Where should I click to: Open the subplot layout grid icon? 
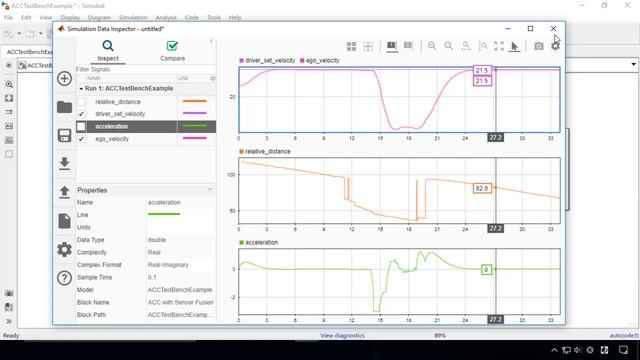click(x=351, y=46)
